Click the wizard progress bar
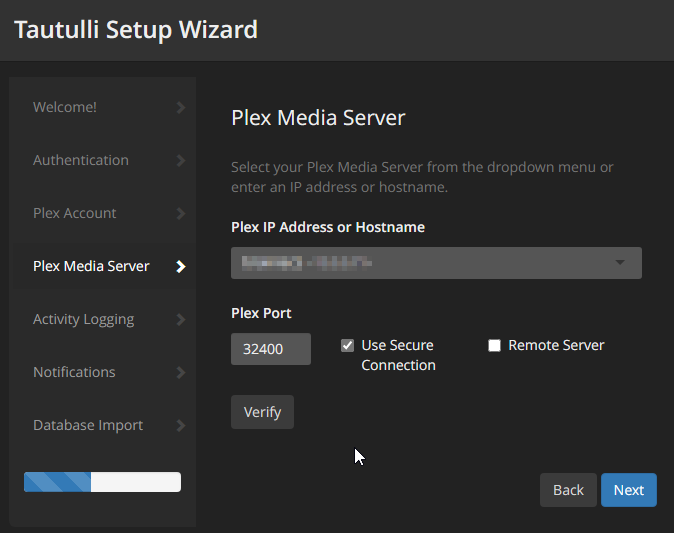This screenshot has width=674, height=533. (x=102, y=482)
